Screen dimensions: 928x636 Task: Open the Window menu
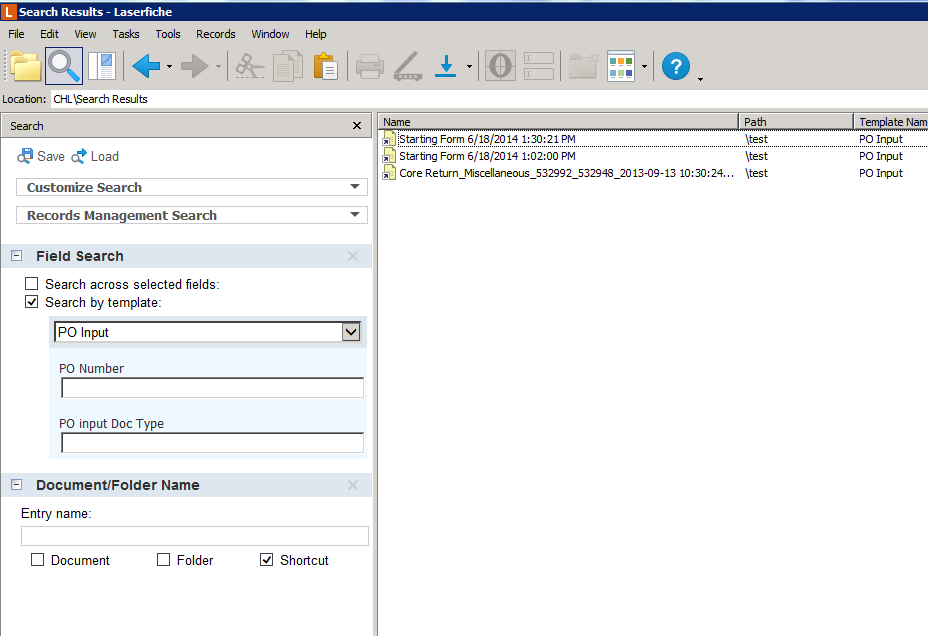(270, 34)
